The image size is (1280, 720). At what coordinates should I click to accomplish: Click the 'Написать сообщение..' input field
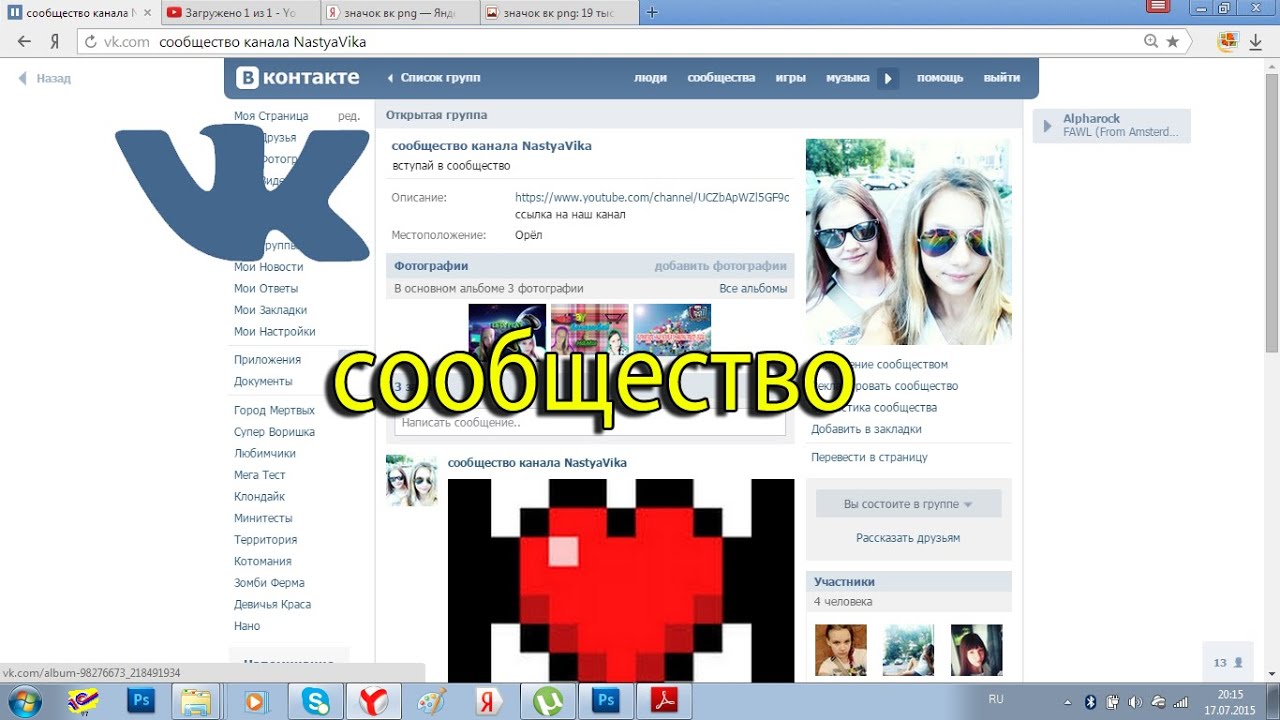pyautogui.click(x=590, y=423)
